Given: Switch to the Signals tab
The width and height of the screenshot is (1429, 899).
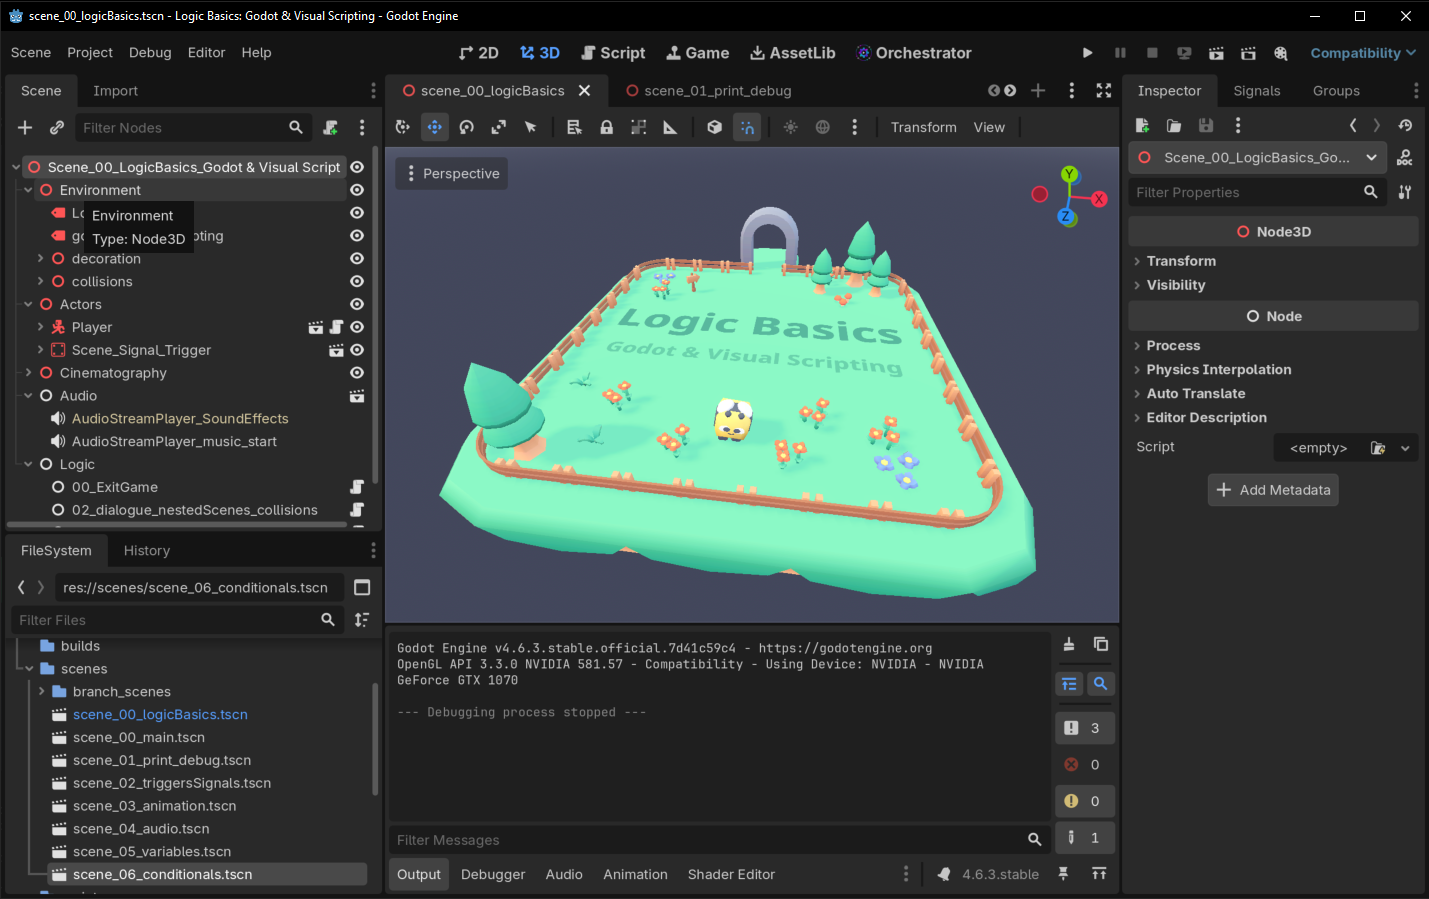Looking at the screenshot, I should tap(1257, 91).
